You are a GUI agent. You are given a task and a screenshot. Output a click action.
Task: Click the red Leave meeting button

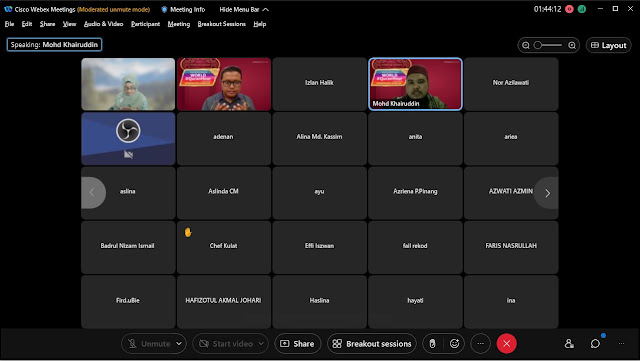(x=507, y=344)
